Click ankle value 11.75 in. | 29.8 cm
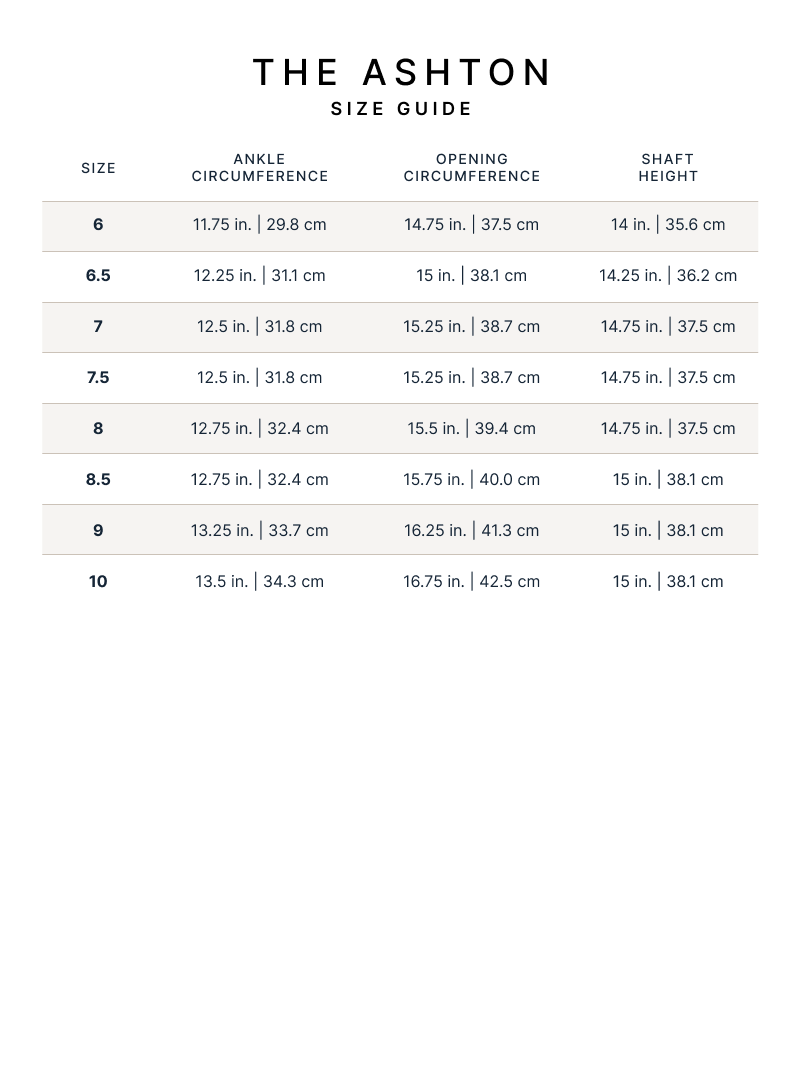The height and width of the screenshot is (1068, 801). pyautogui.click(x=260, y=225)
